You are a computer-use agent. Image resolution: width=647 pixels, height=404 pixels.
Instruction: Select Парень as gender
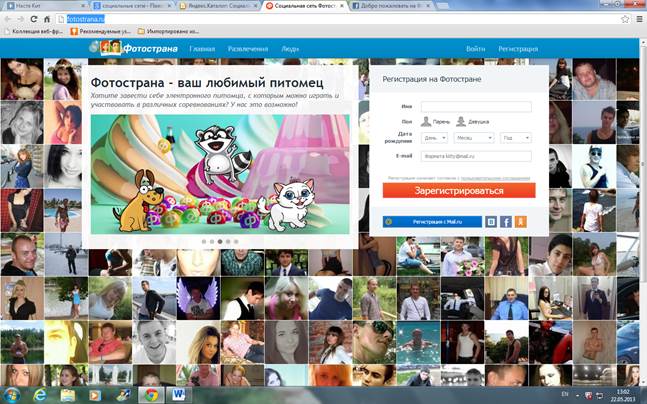[435, 122]
